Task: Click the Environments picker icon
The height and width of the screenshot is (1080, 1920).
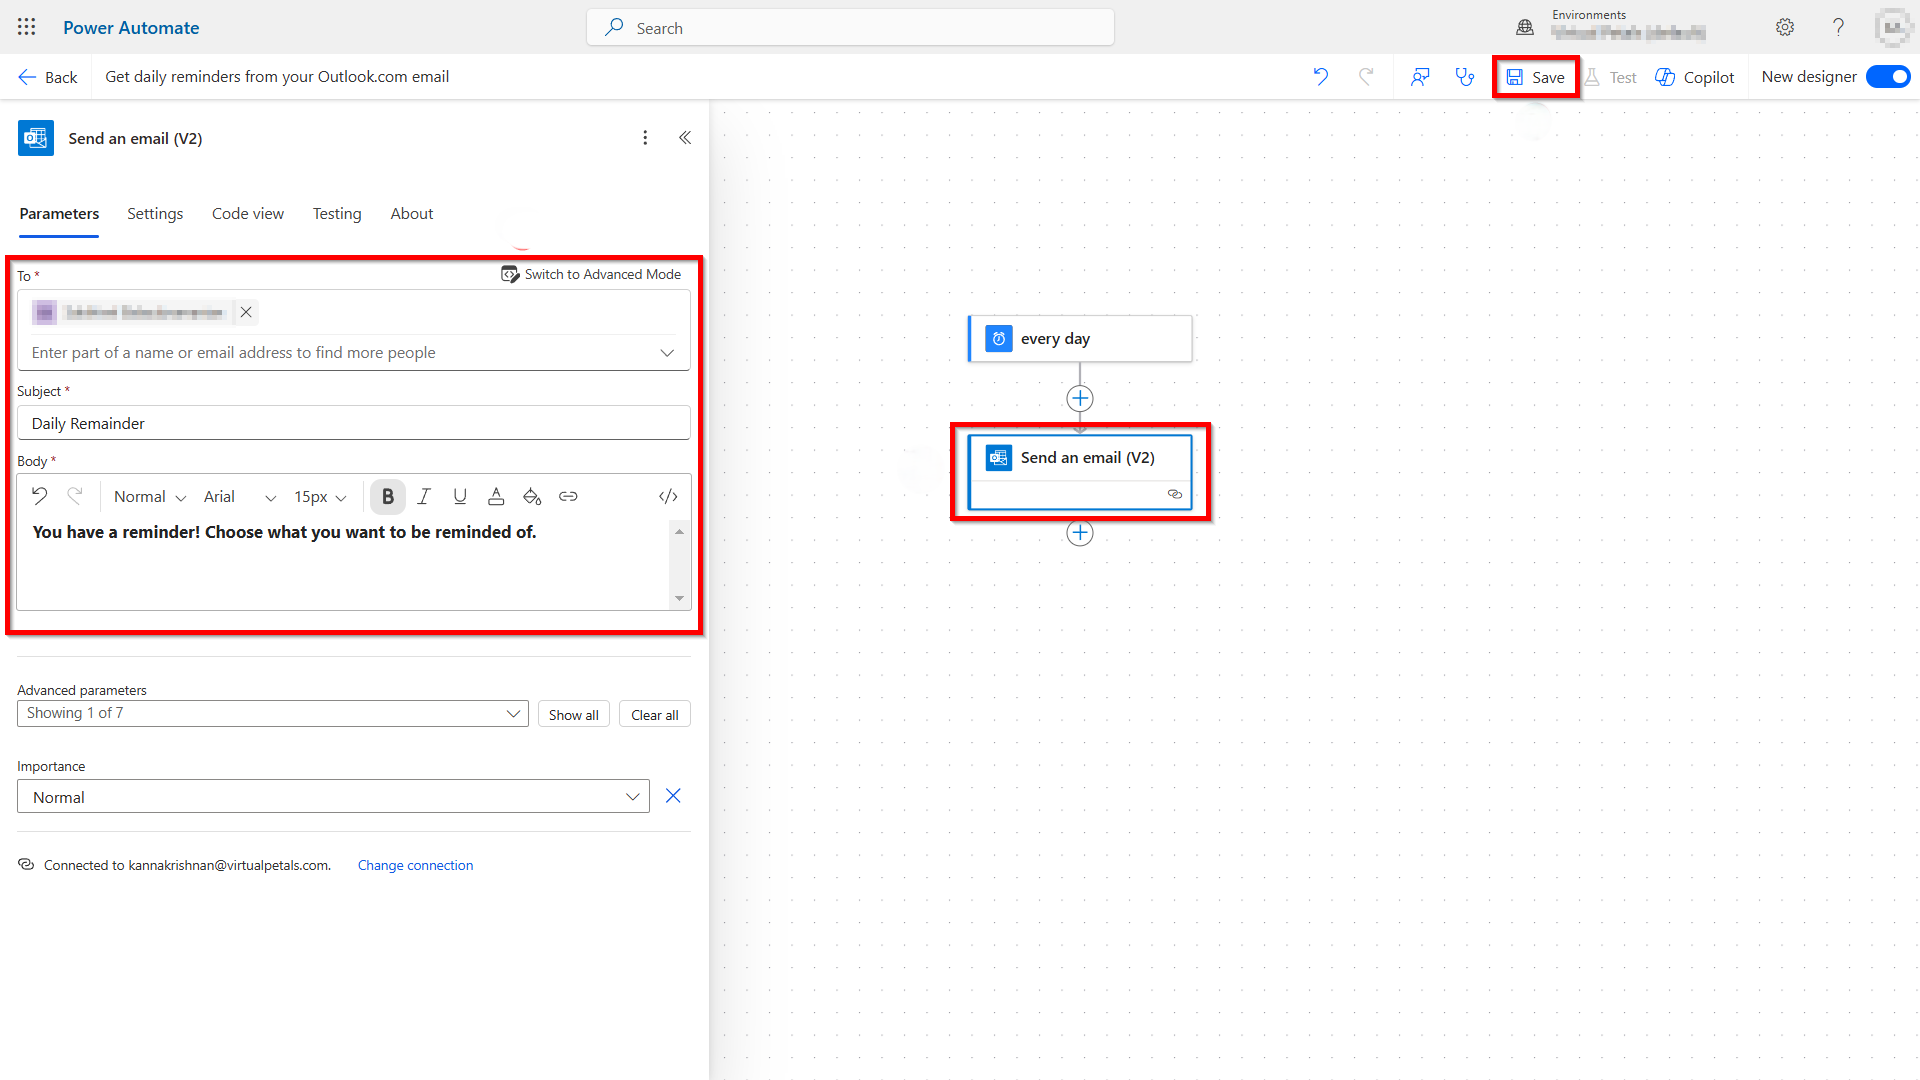Action: (1525, 27)
